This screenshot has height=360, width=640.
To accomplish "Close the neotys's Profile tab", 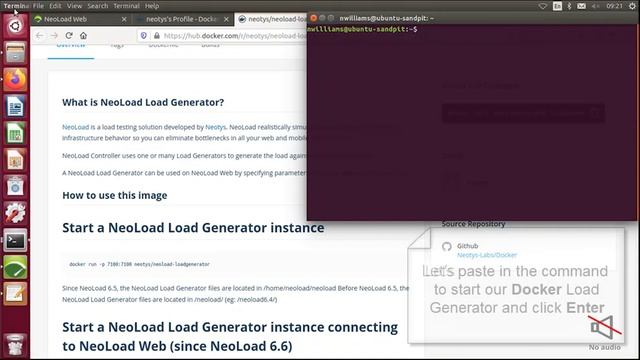I will [x=226, y=19].
